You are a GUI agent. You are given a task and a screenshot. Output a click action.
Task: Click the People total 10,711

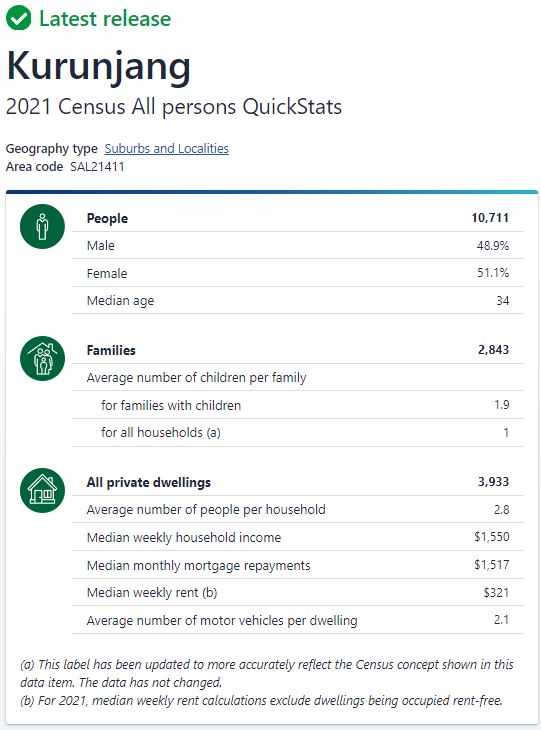[490, 217]
